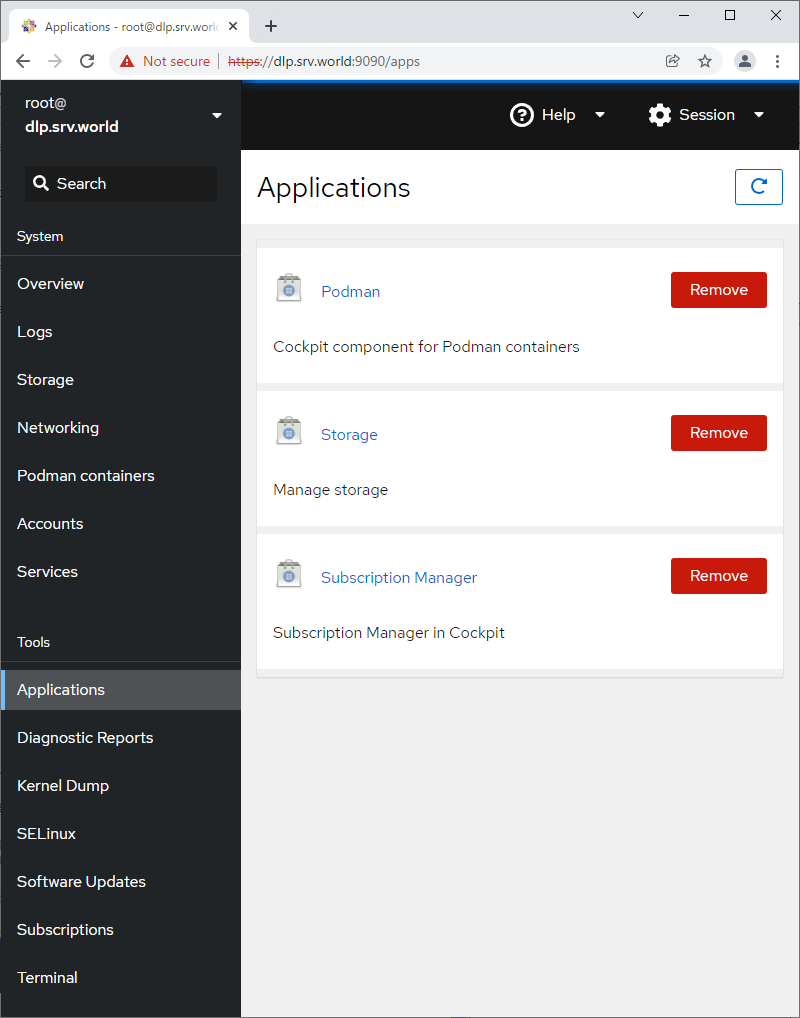Open the Storage application link

(349, 435)
